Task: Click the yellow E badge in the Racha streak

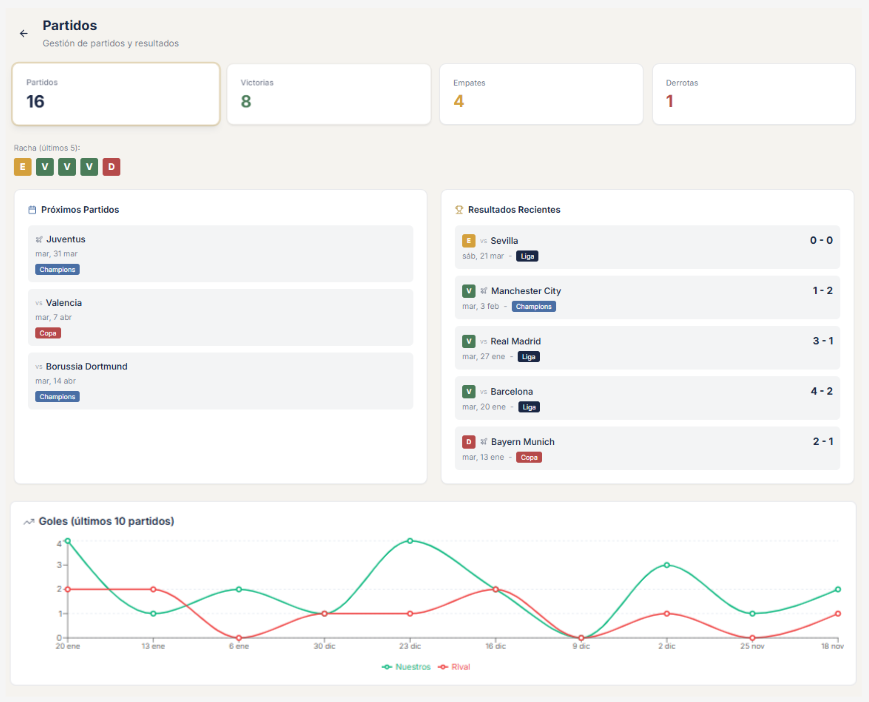Action: 22,167
